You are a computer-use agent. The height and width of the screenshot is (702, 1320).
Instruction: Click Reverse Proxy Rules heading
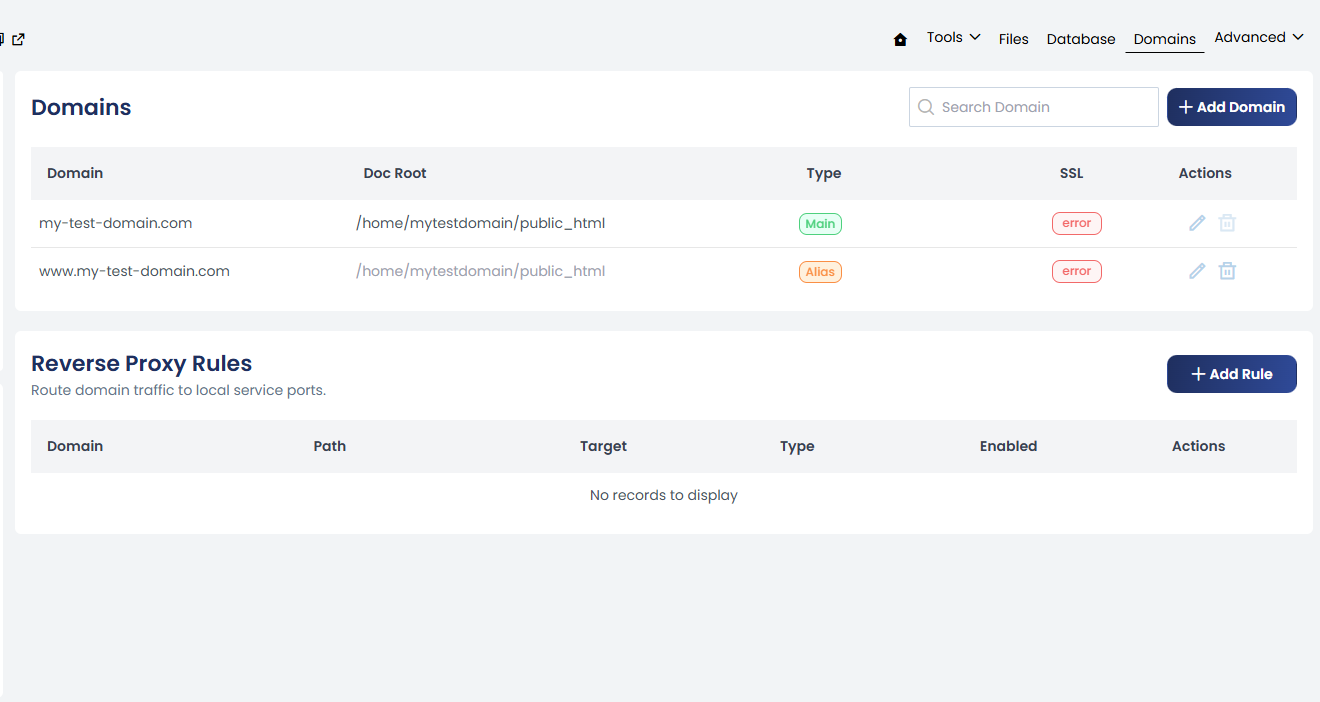[x=141, y=363]
